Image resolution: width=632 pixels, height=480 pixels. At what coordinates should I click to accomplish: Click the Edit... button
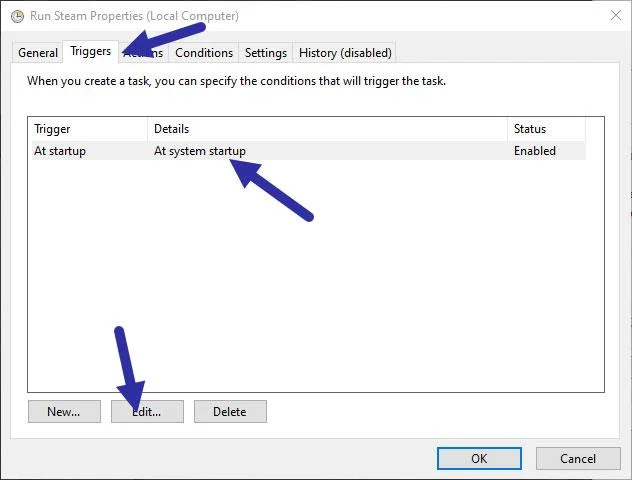[147, 411]
